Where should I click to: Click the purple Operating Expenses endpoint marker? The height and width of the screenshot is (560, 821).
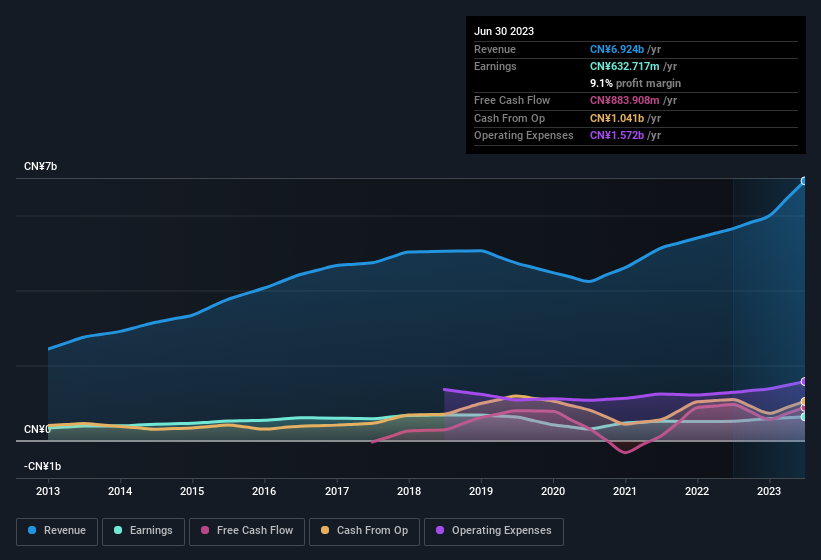[804, 382]
